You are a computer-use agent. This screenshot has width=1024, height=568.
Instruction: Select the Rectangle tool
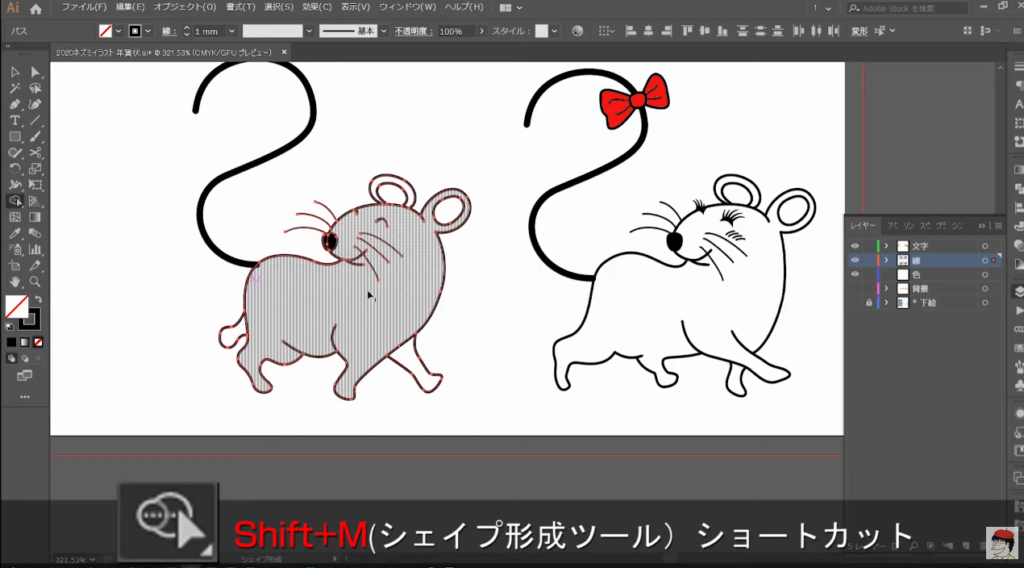pyautogui.click(x=14, y=136)
